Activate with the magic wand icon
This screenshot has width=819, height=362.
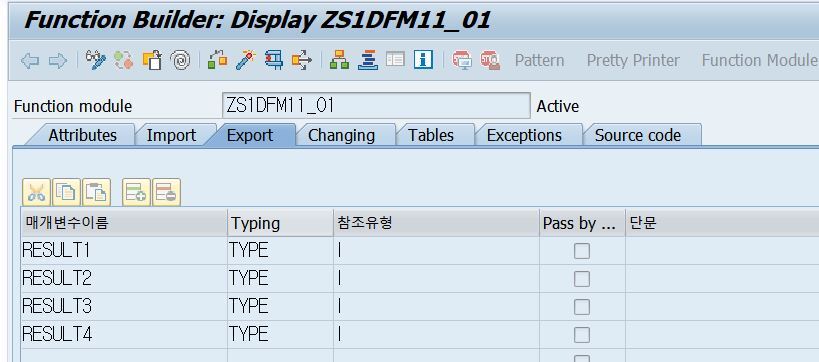tap(245, 61)
